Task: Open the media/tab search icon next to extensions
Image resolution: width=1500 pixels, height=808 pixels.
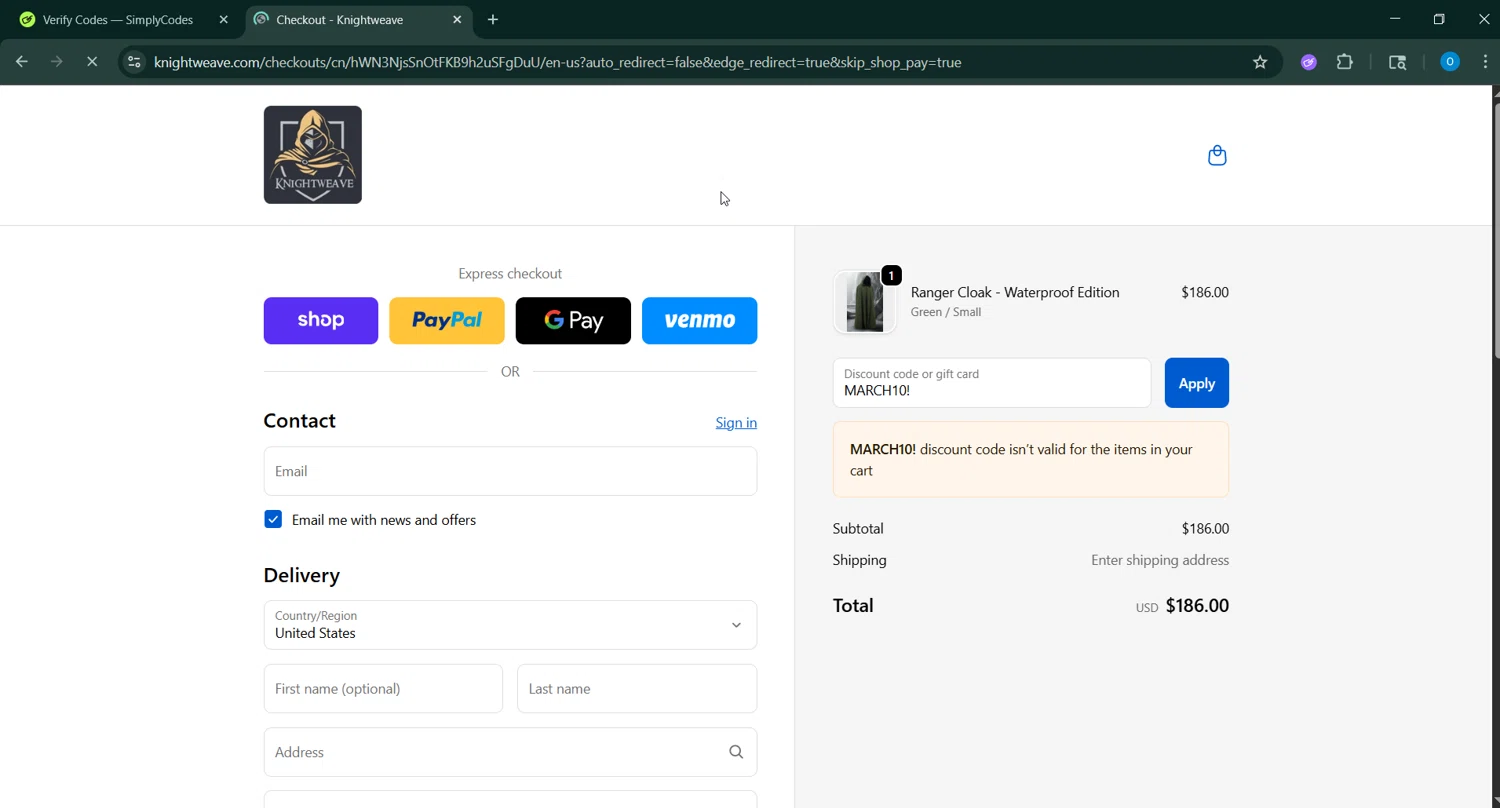Action: point(1398,62)
